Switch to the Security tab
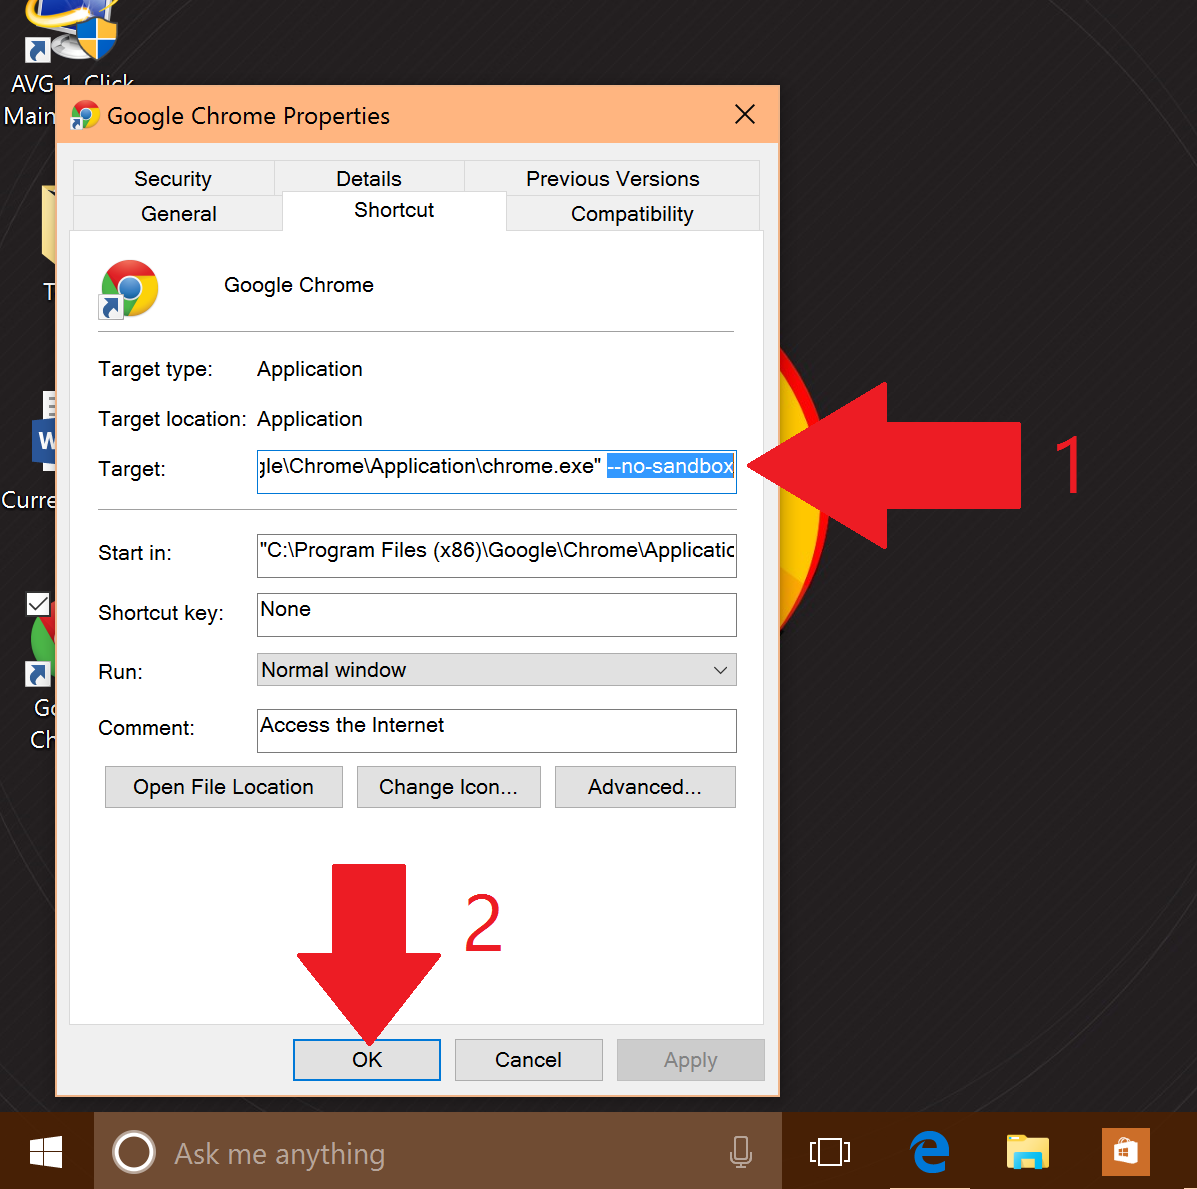Viewport: 1197px width, 1189px height. pos(173,179)
